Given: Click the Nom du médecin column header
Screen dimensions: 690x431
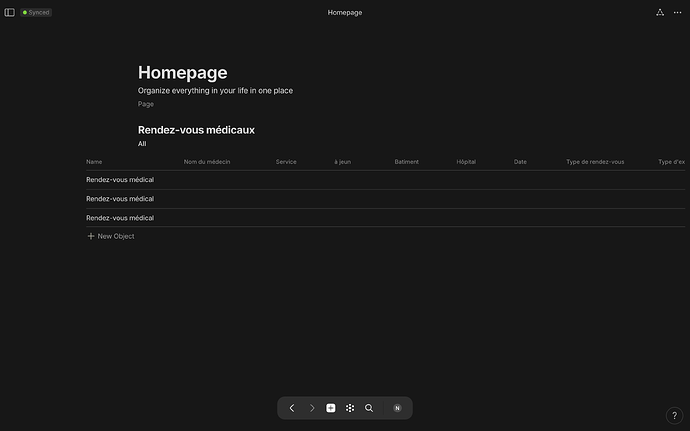Looking at the screenshot, I should 207,162.
